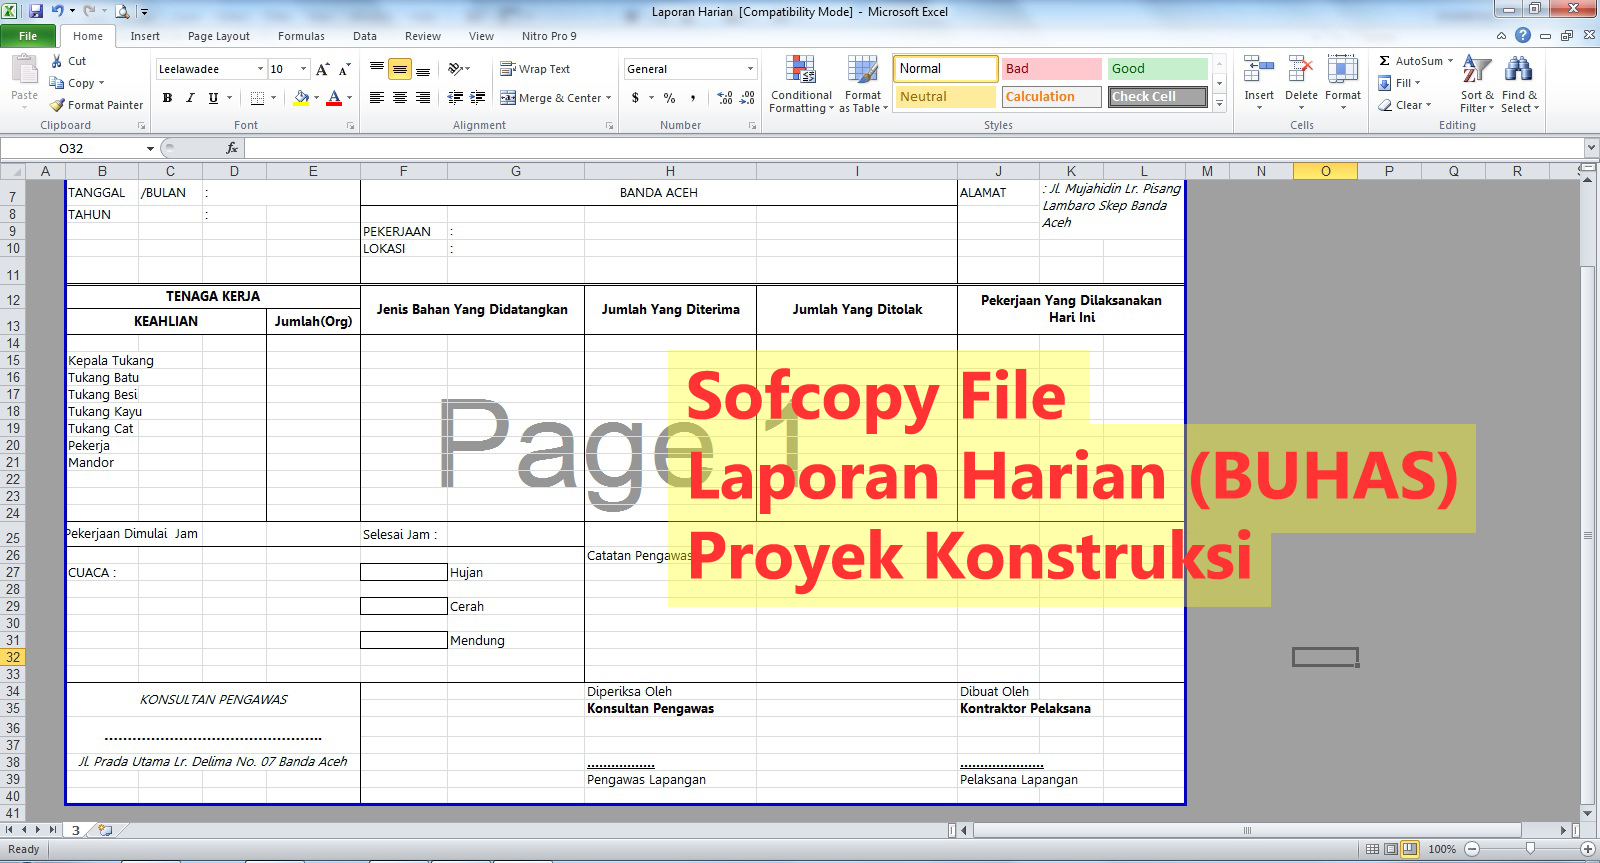Switch to the Insert tab
Viewport: 1600px width, 863px height.
tap(145, 36)
